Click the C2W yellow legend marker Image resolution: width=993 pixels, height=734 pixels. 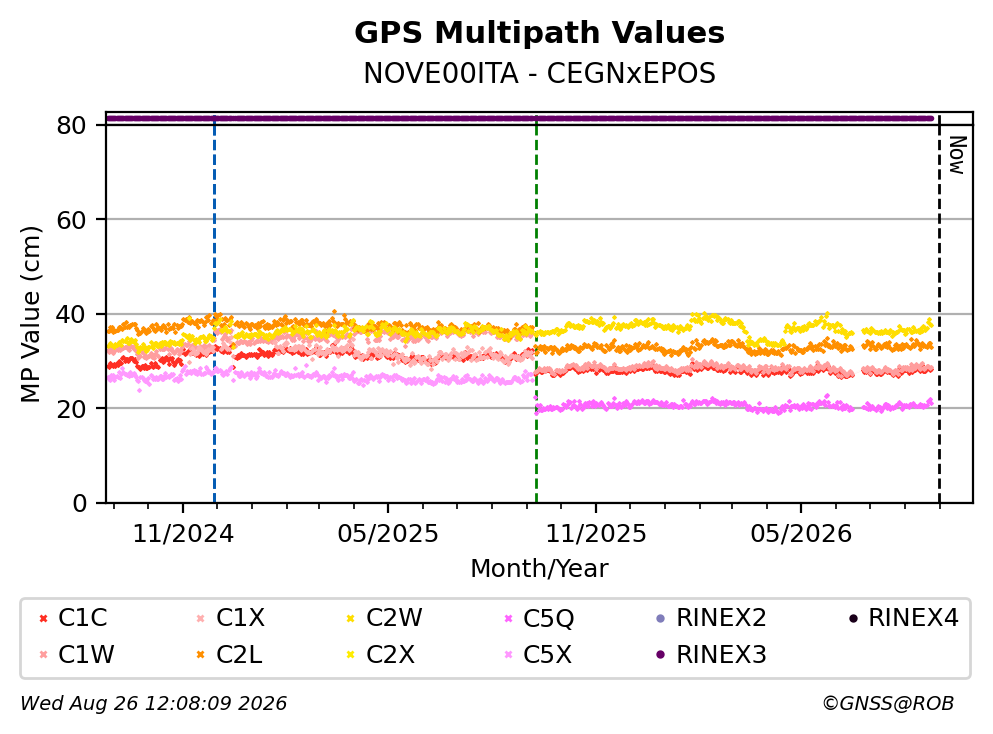click(x=351, y=618)
